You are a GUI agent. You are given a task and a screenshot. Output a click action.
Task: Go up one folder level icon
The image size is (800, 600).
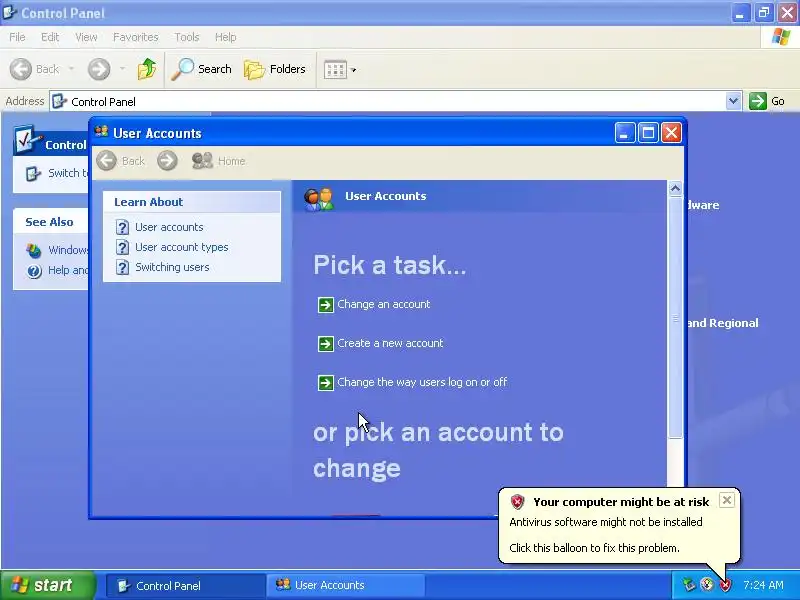point(147,69)
